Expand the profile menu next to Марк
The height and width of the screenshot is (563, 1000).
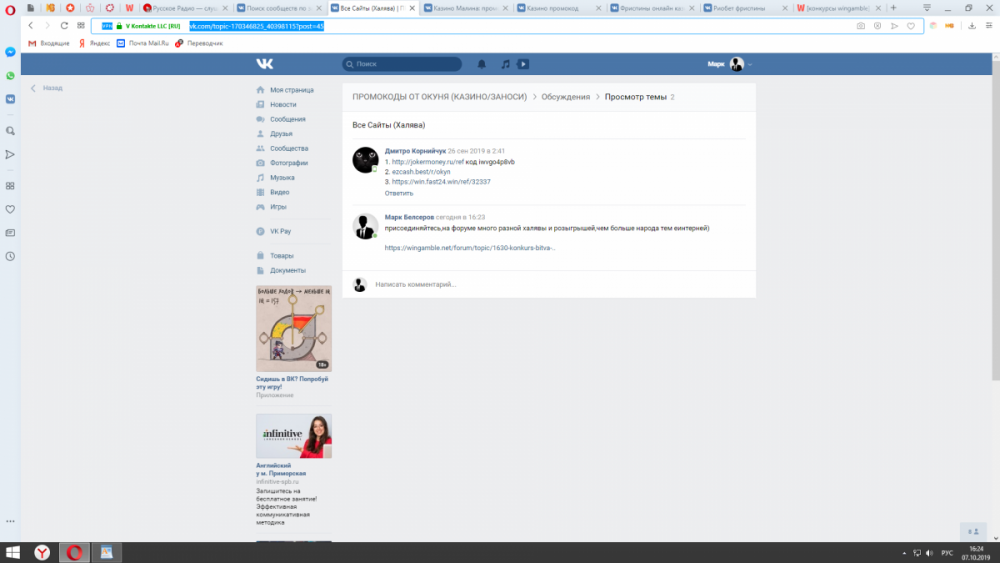coord(750,64)
